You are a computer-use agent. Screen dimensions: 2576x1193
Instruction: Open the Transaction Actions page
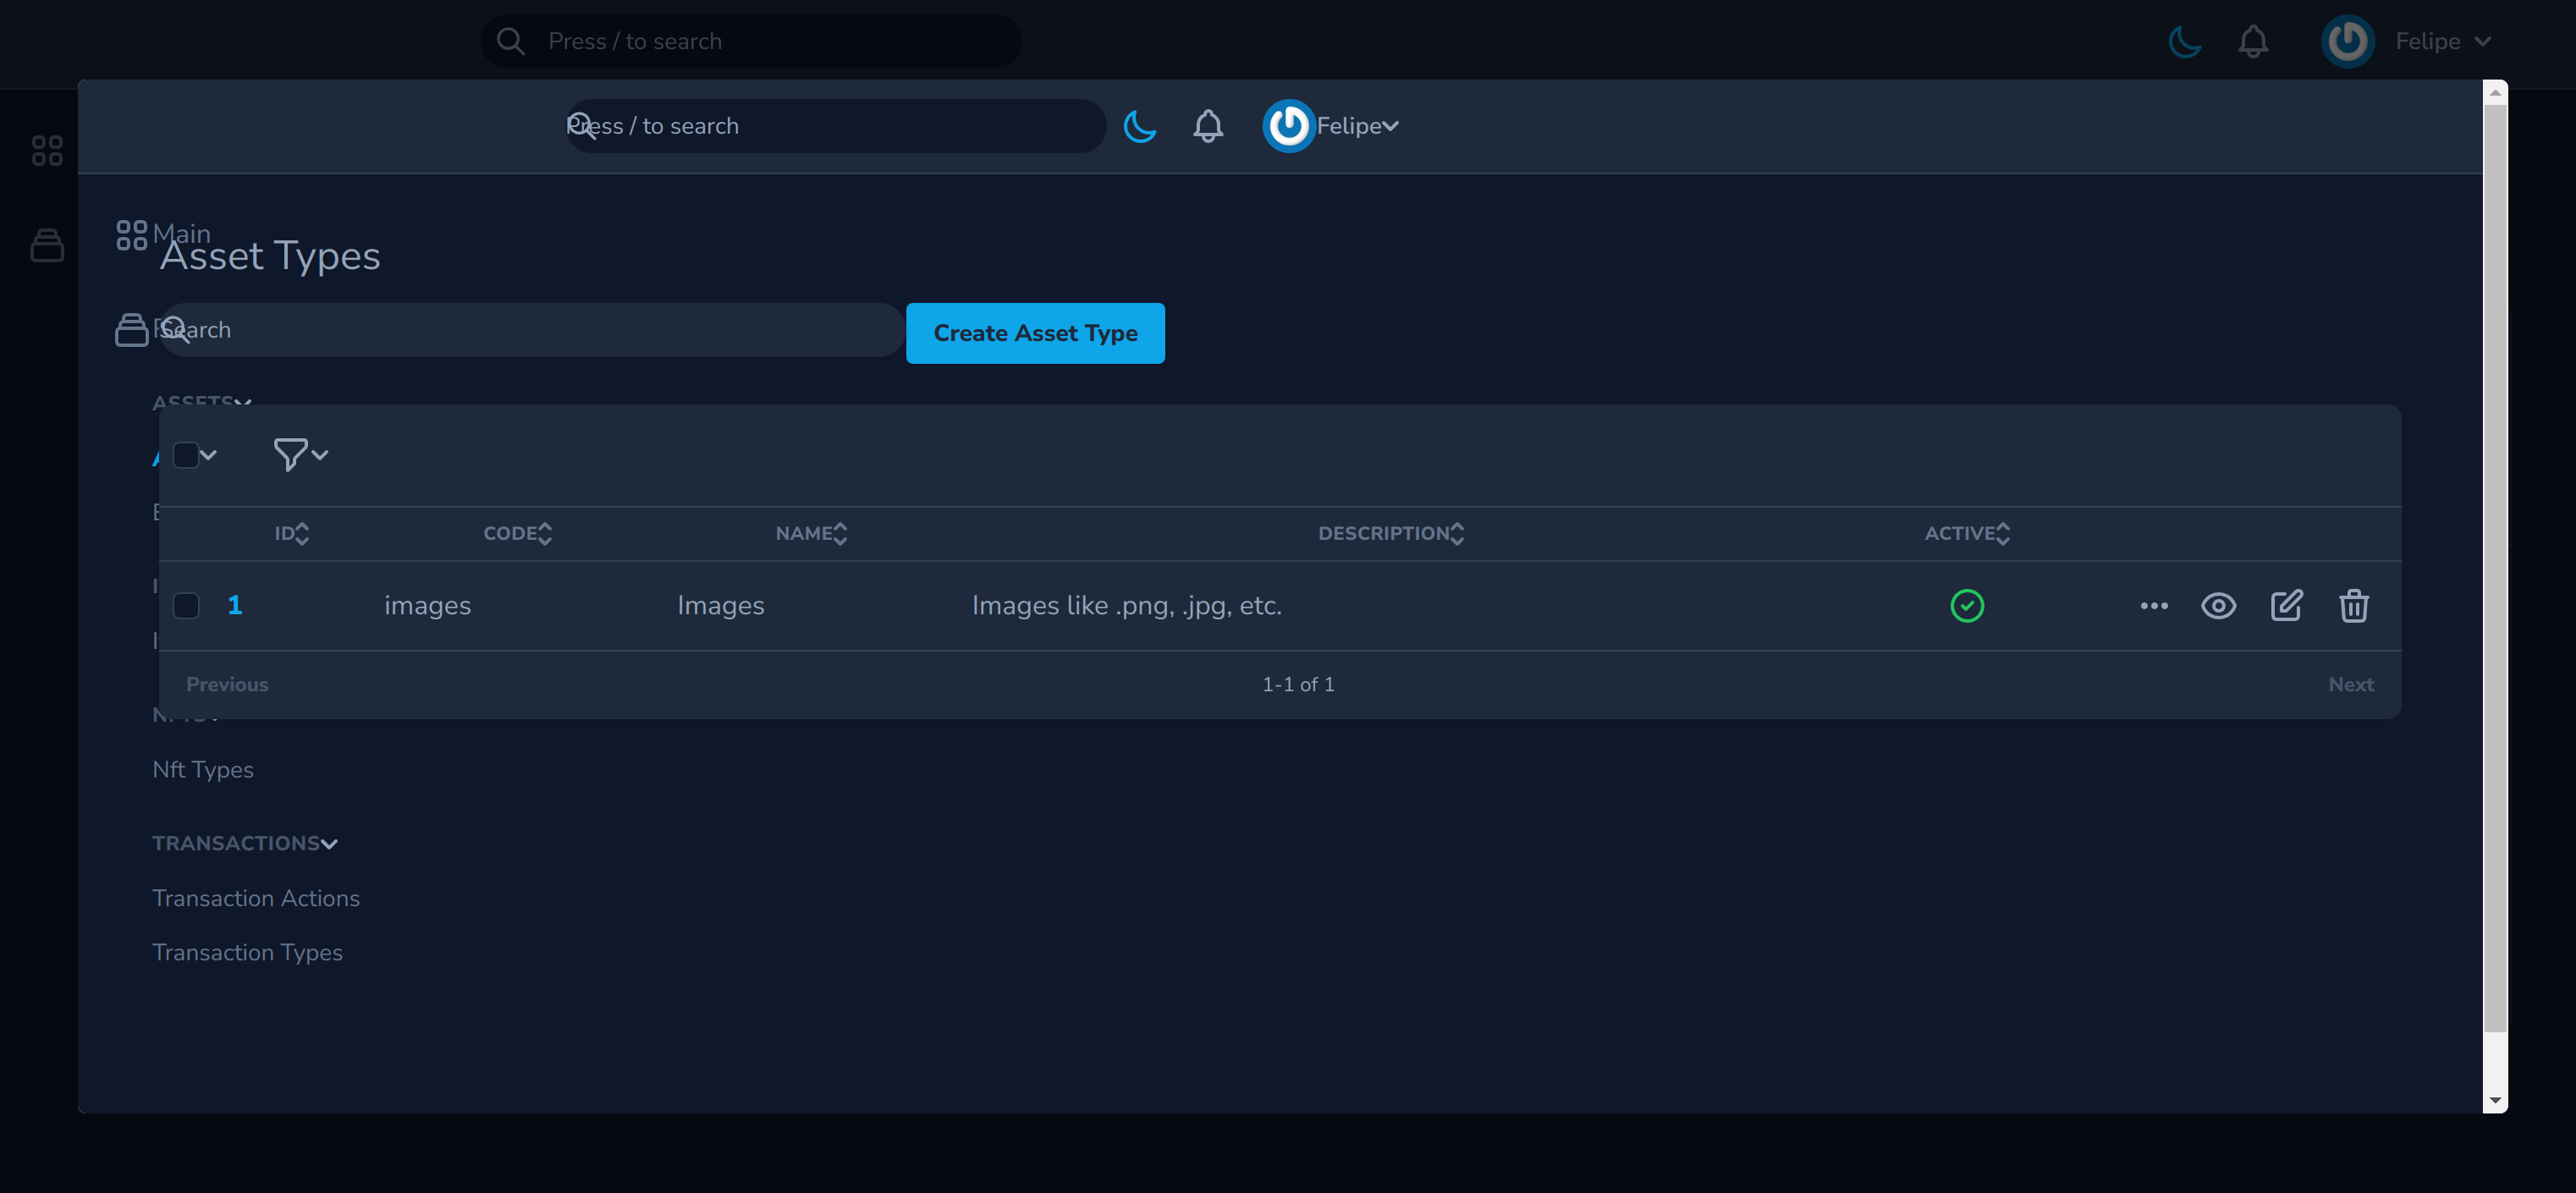click(256, 898)
